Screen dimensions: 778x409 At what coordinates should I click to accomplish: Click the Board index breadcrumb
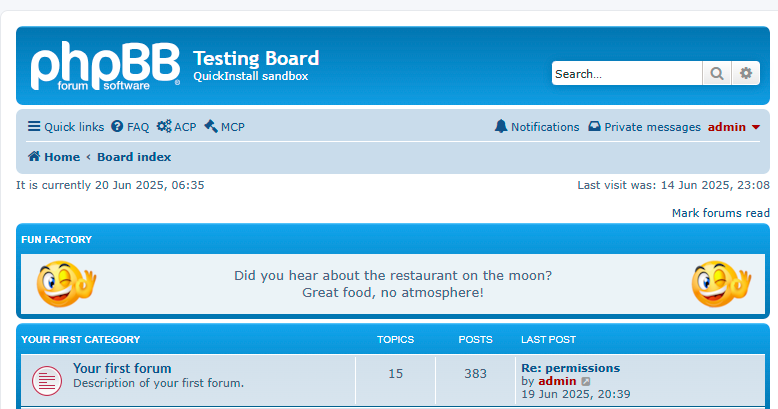point(134,157)
